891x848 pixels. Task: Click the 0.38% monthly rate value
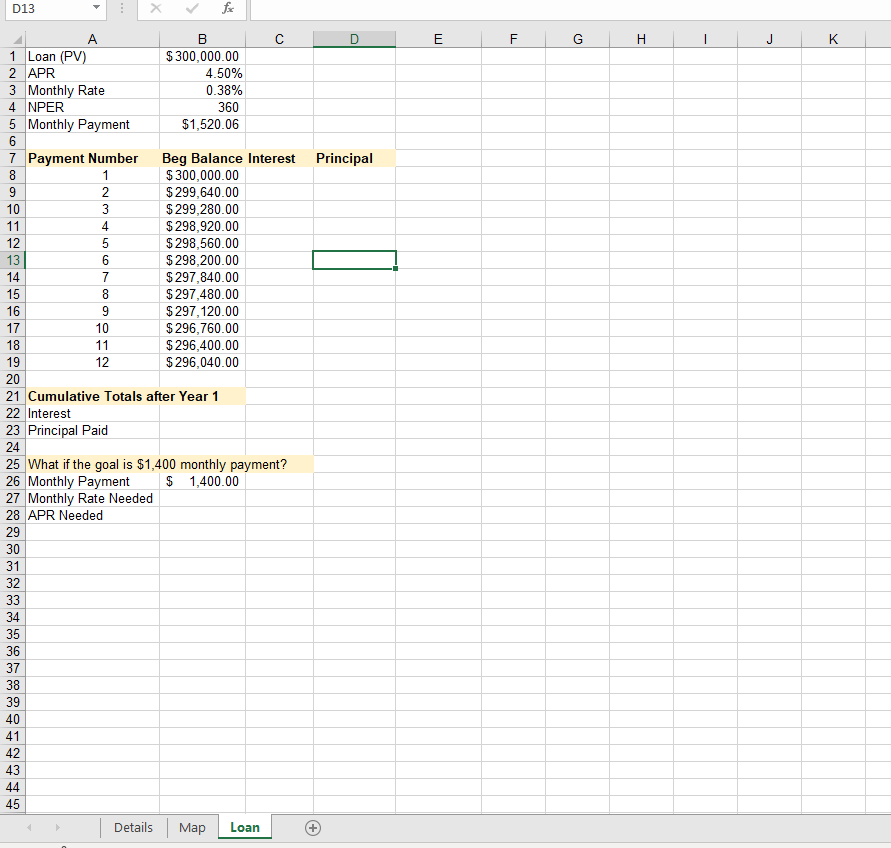pyautogui.click(x=202, y=90)
